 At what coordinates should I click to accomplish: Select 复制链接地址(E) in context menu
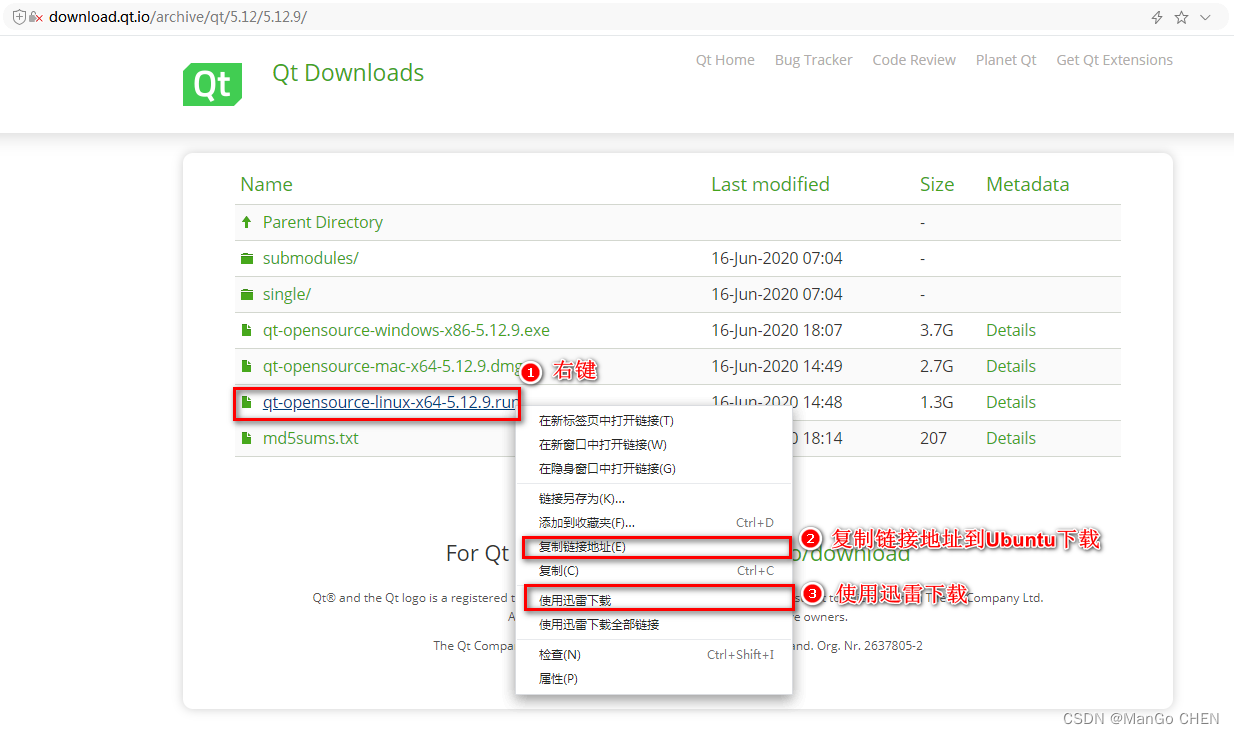pyautogui.click(x=654, y=547)
